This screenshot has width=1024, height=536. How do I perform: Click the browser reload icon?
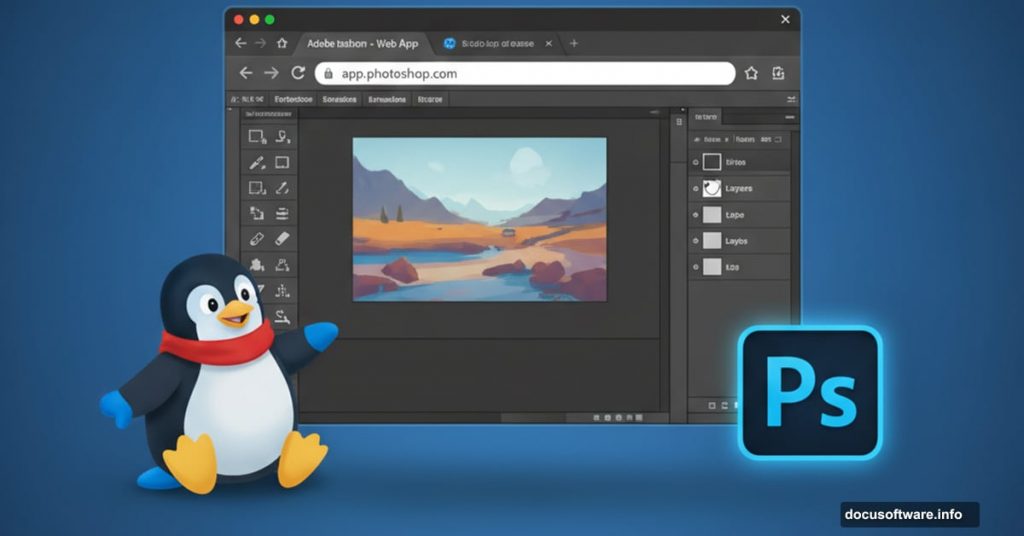coord(297,73)
